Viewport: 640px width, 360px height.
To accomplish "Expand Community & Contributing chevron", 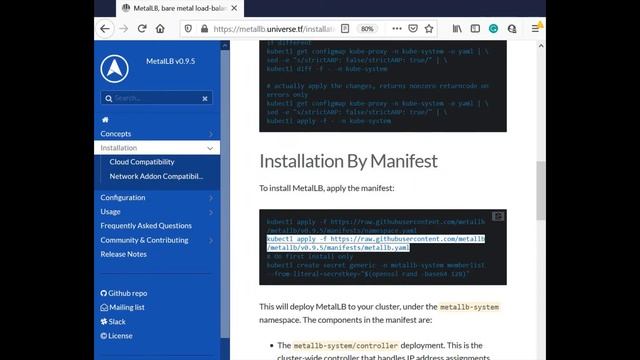I will (x=211, y=240).
